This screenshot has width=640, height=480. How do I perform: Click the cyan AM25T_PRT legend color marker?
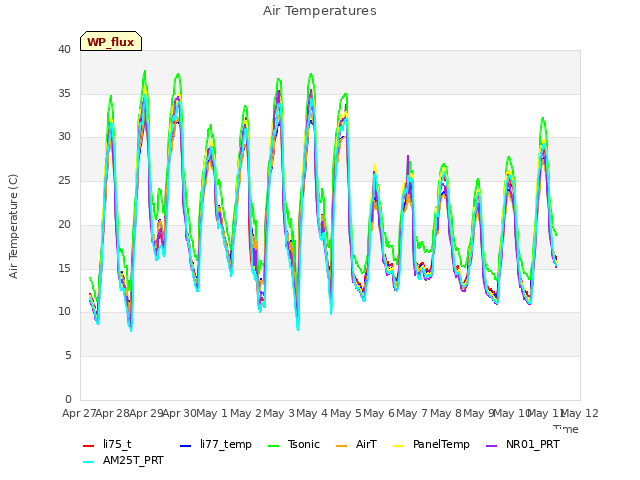[89, 462]
